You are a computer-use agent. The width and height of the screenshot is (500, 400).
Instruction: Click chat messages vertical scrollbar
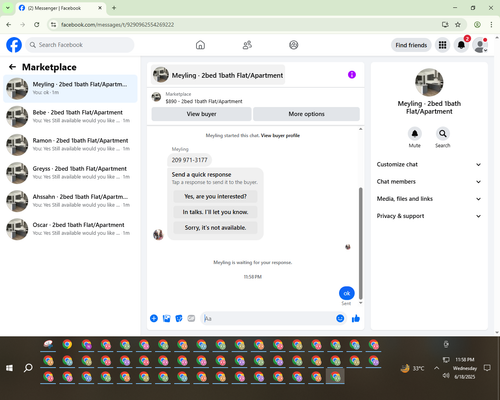[360, 243]
